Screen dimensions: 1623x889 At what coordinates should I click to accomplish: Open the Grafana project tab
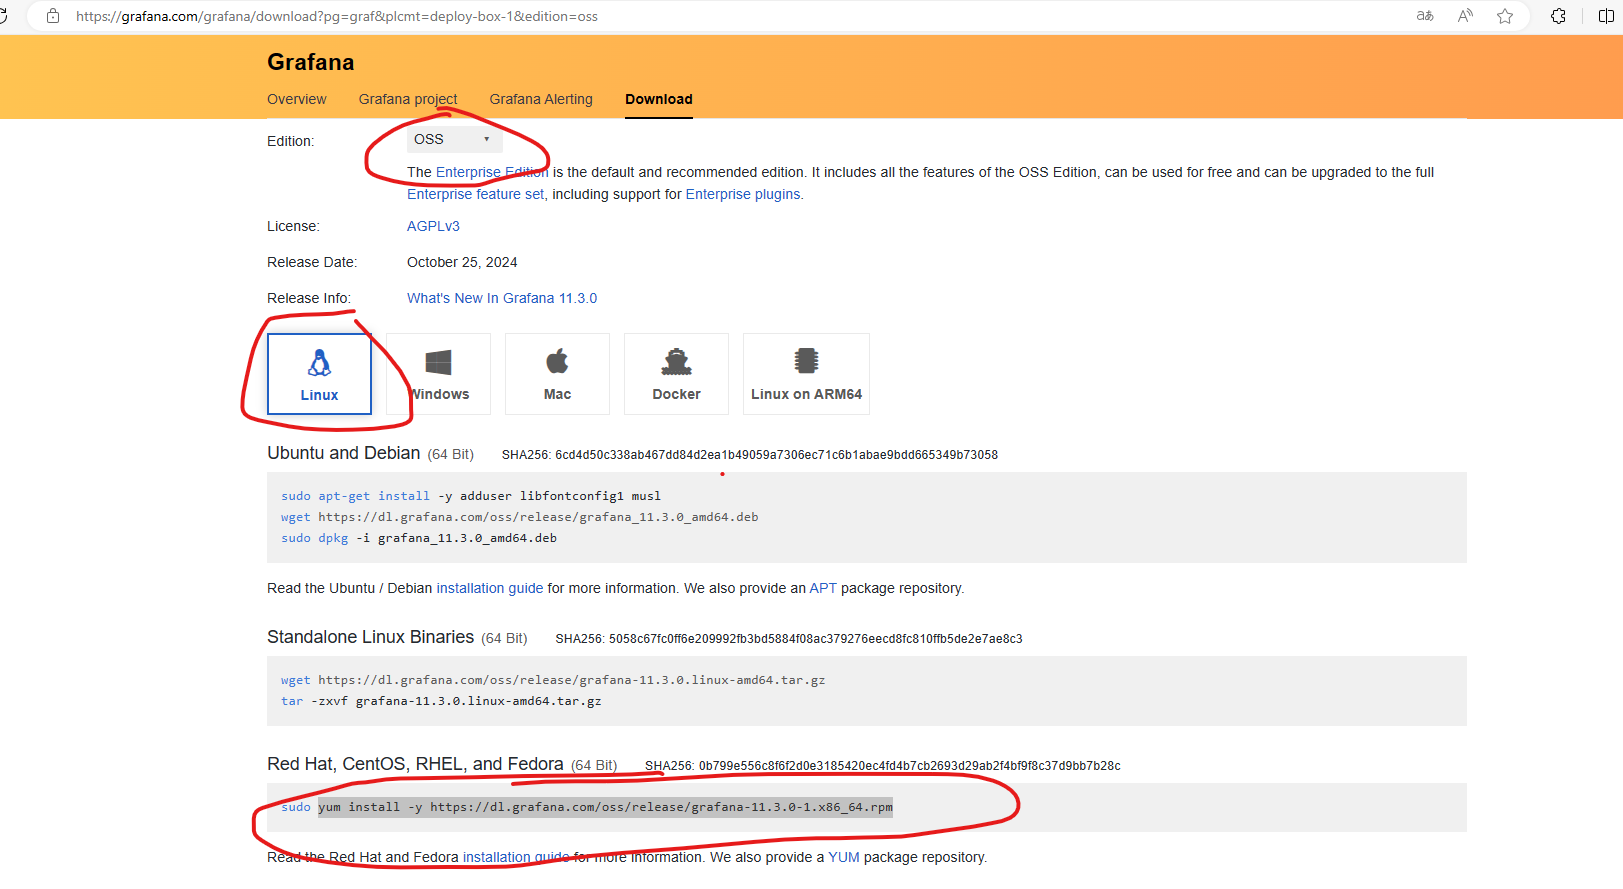click(408, 99)
